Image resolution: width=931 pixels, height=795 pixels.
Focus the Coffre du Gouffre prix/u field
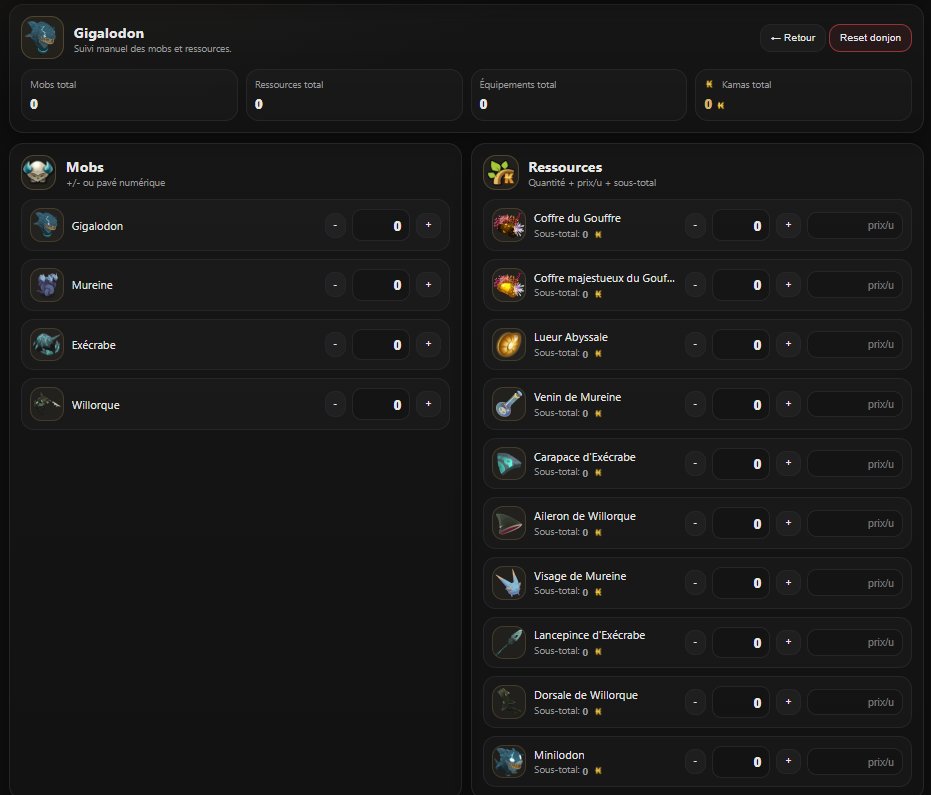(855, 225)
